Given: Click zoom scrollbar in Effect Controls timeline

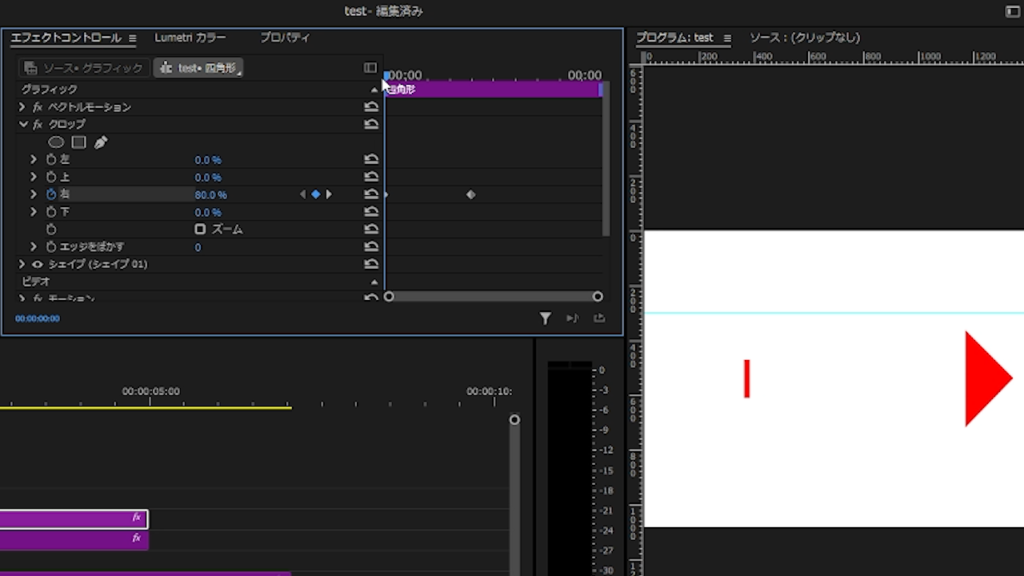Looking at the screenshot, I should pos(493,296).
